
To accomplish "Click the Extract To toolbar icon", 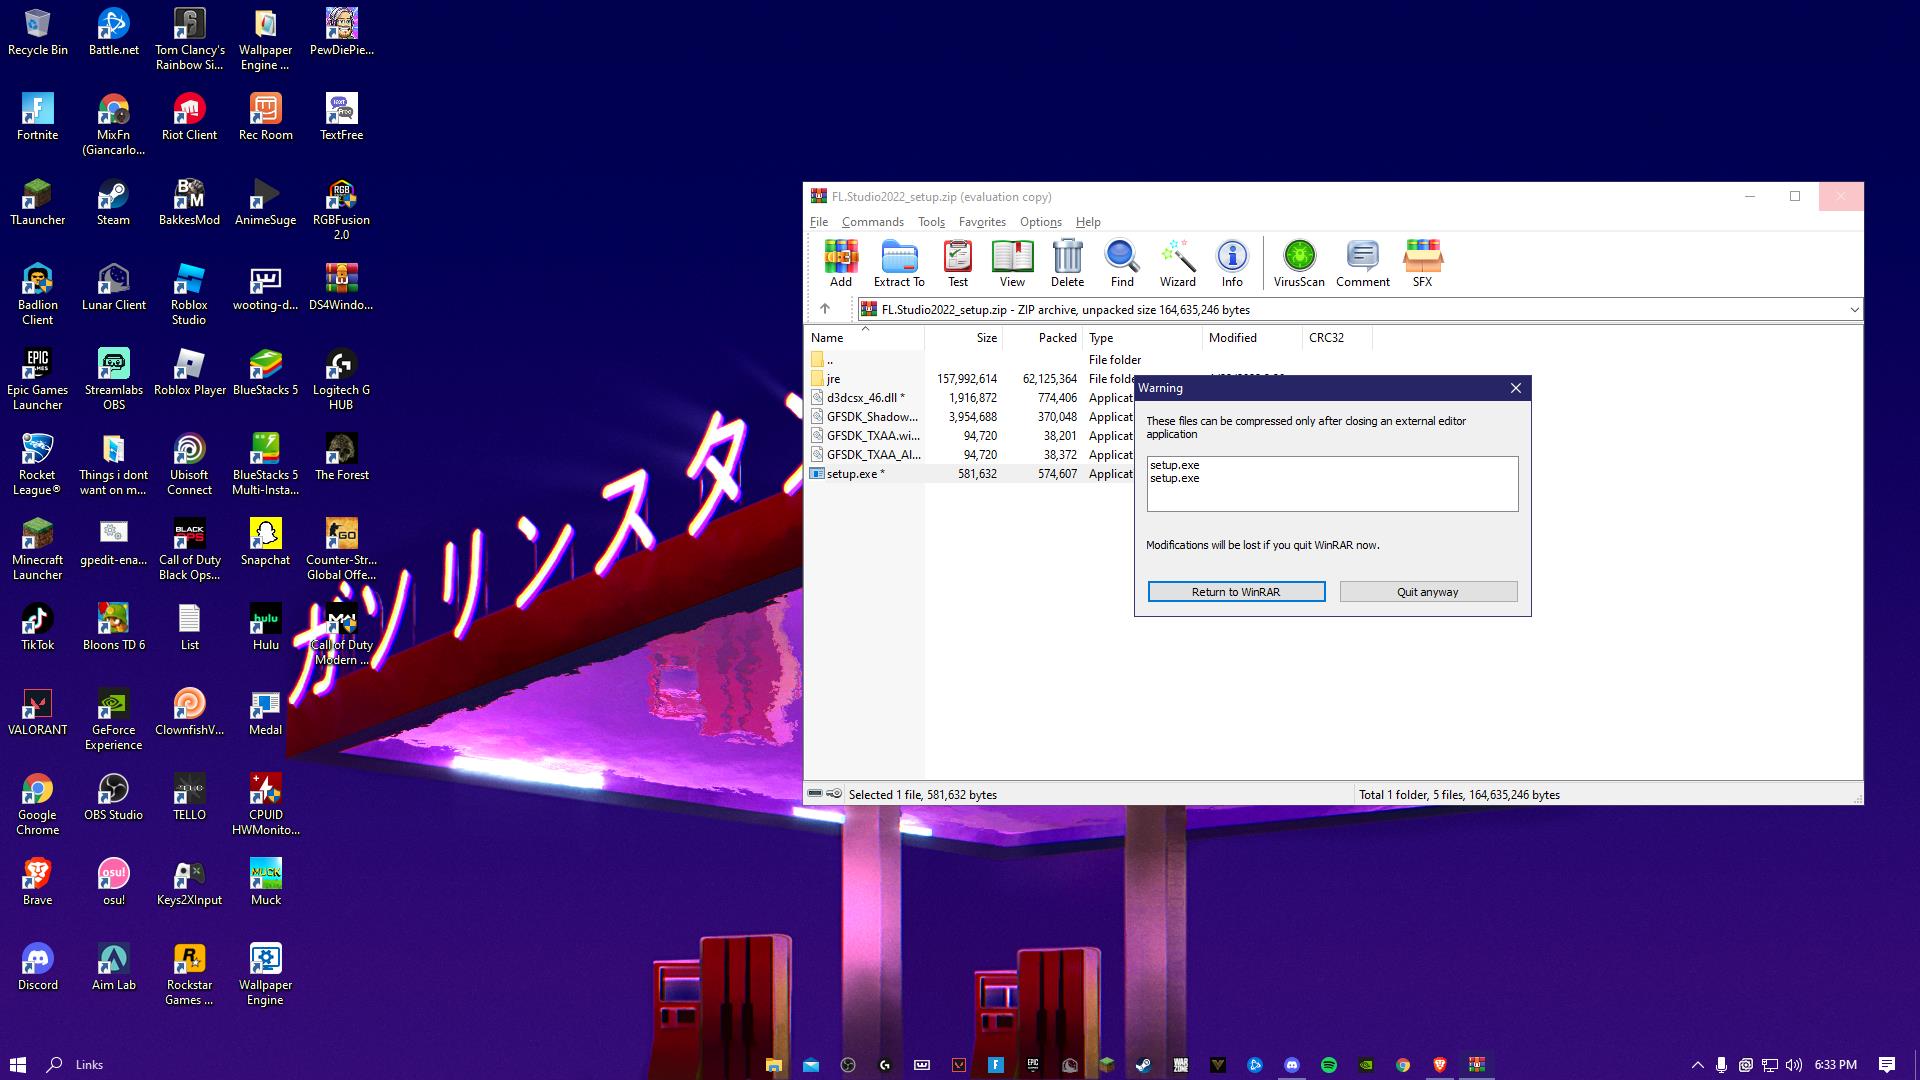I will (x=898, y=264).
